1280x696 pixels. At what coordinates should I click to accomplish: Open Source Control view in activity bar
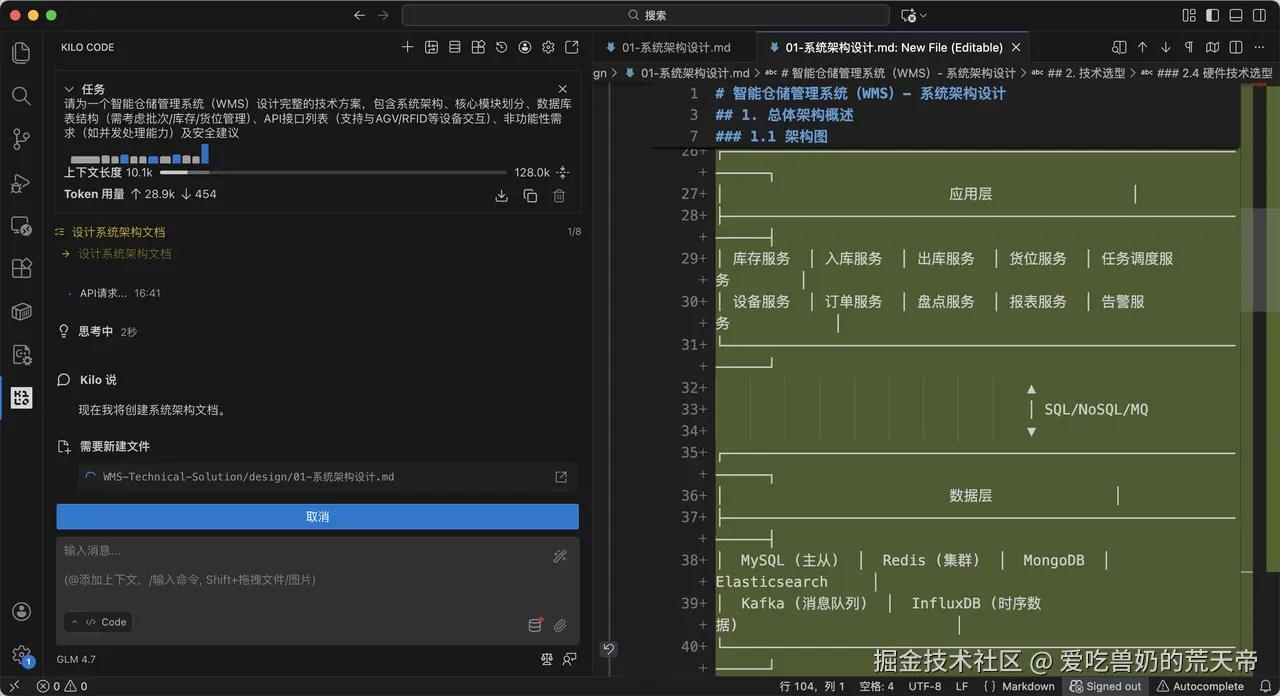[x=20, y=139]
